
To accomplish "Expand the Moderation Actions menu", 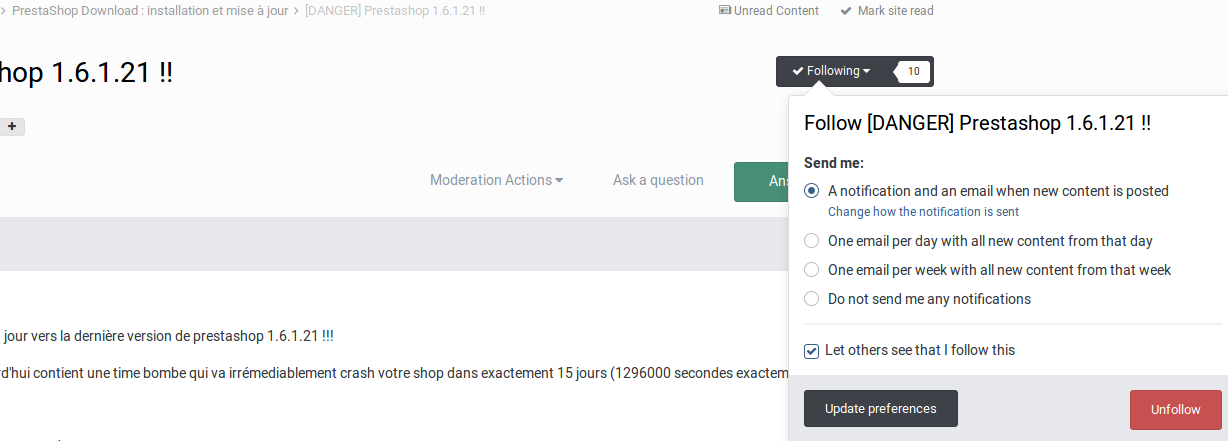I will pos(496,180).
